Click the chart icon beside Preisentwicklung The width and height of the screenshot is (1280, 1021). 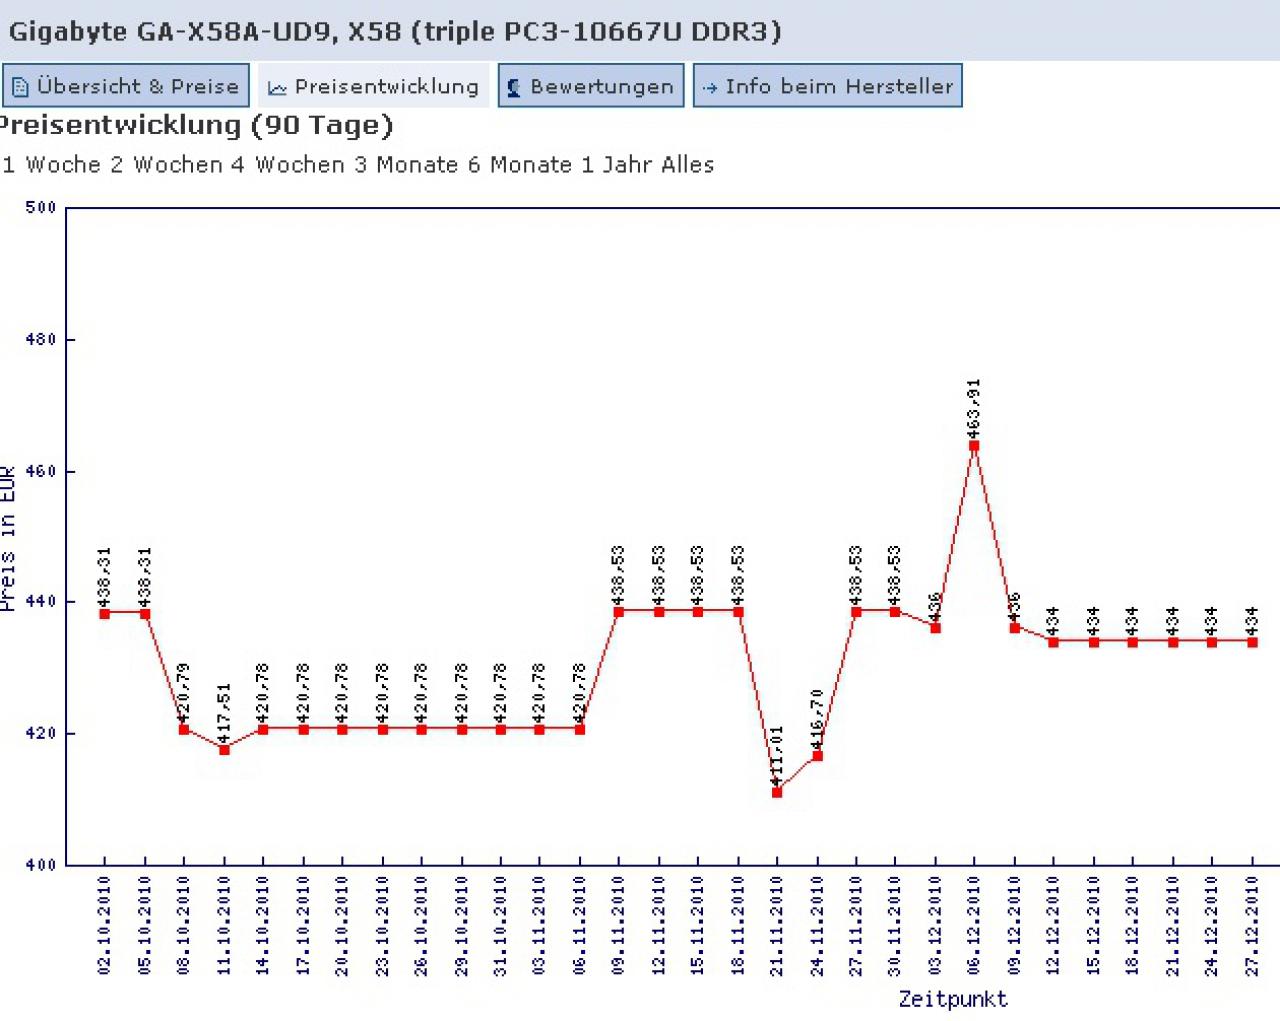pyautogui.click(x=277, y=88)
